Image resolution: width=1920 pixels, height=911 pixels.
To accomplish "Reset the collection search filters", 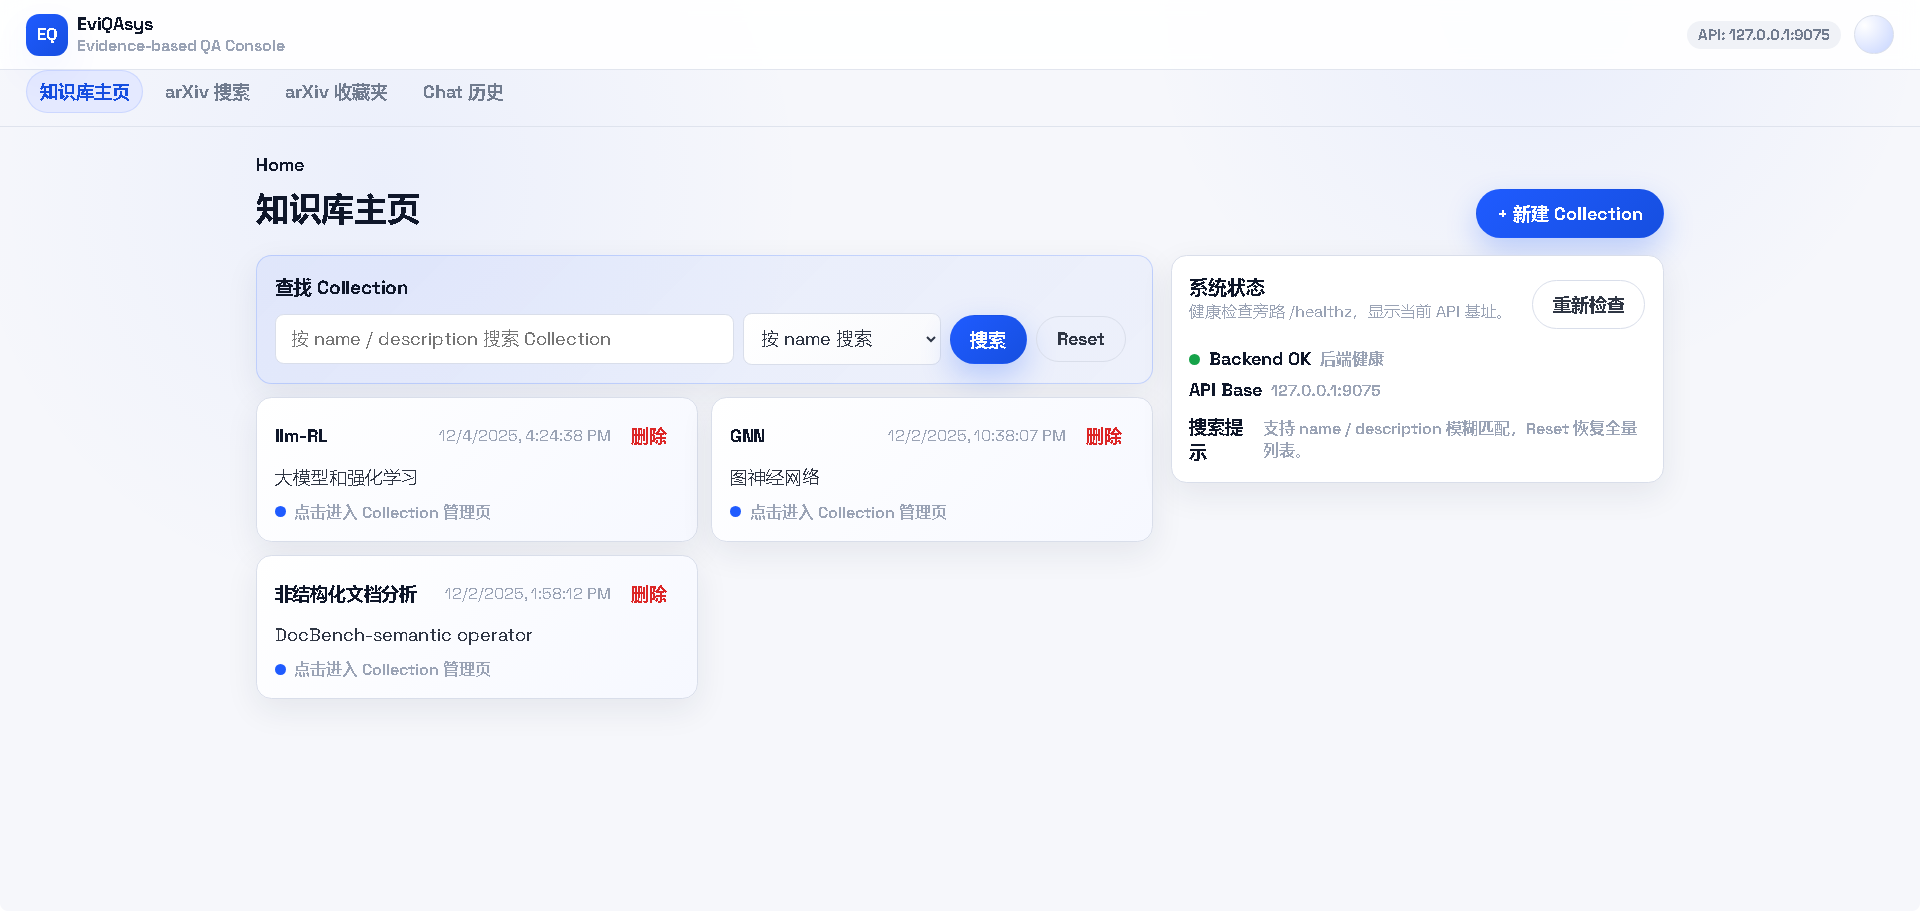I will coord(1080,339).
